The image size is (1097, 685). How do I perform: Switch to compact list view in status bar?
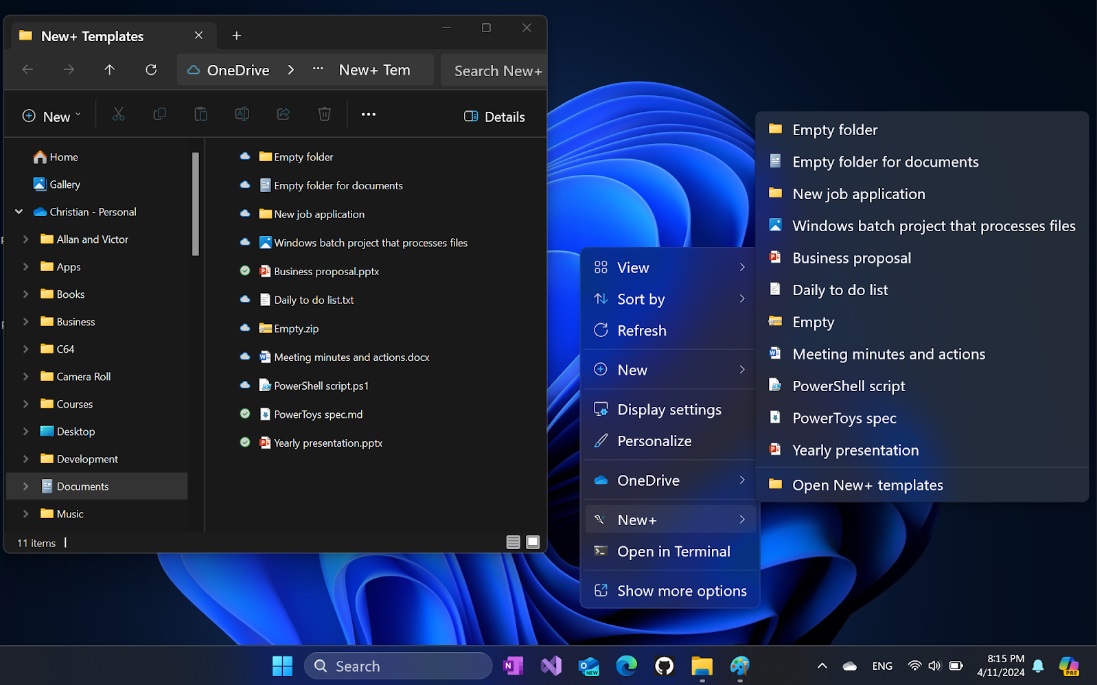pos(513,541)
